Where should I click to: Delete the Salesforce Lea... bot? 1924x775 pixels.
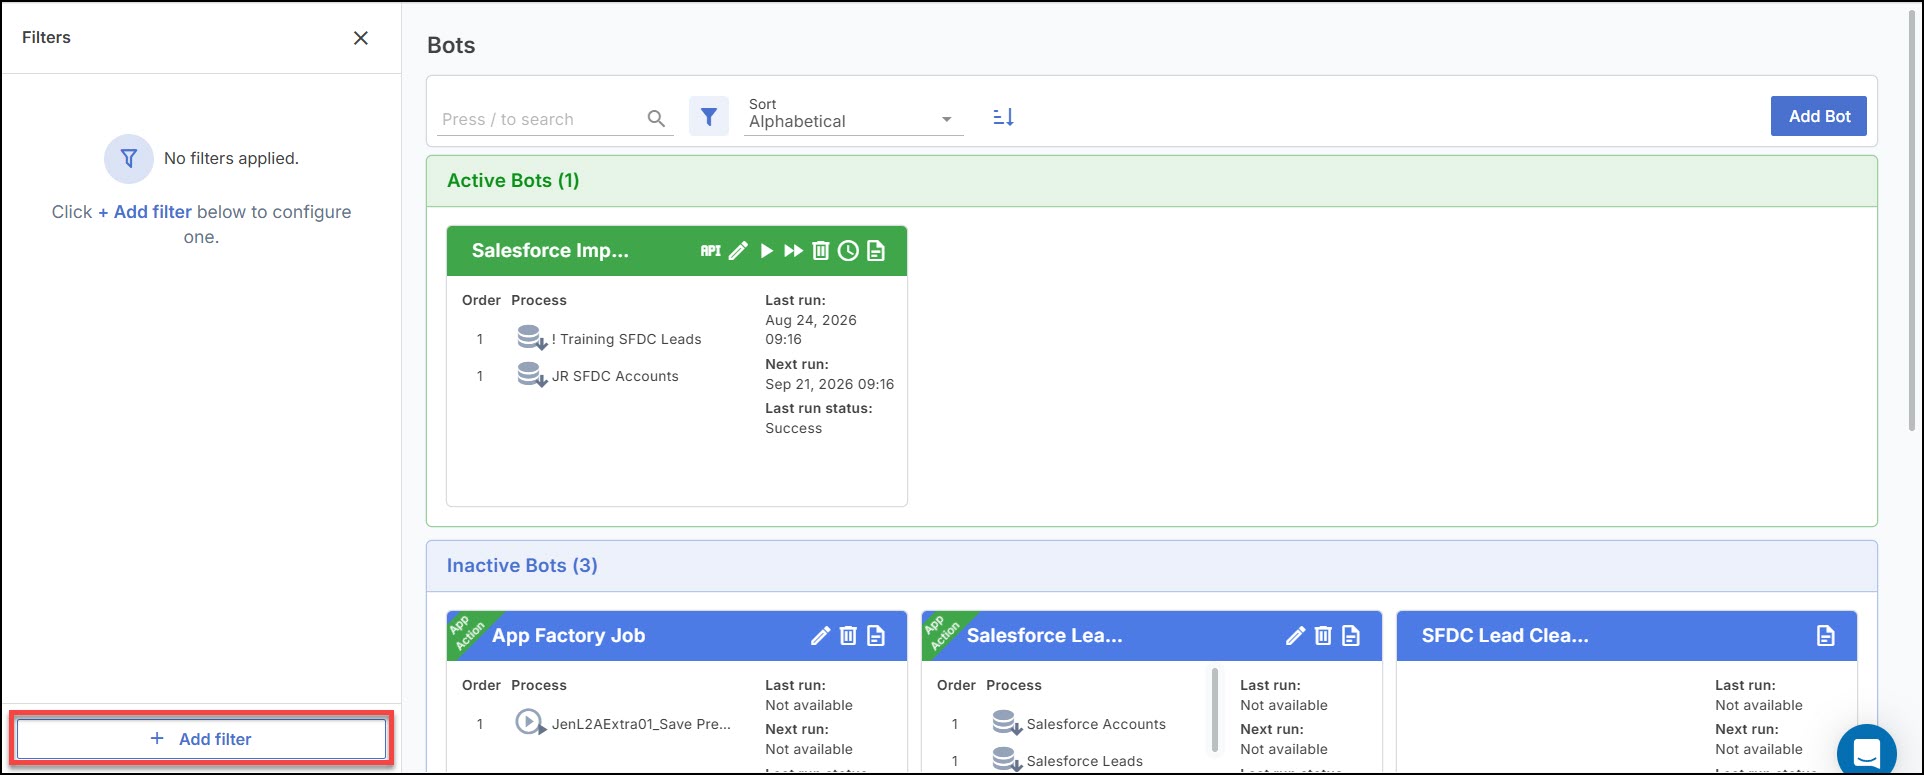pos(1323,636)
